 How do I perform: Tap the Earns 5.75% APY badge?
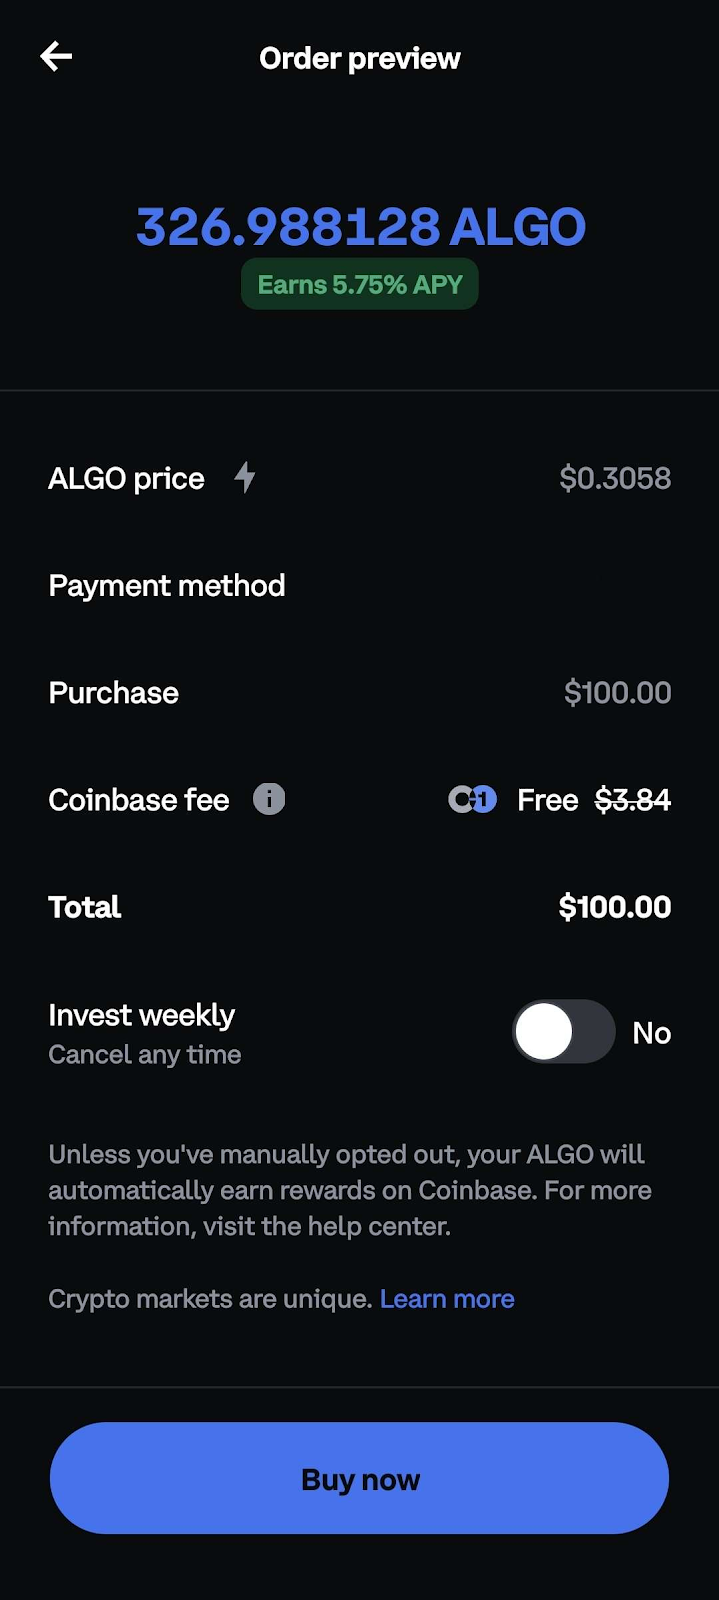coord(360,285)
